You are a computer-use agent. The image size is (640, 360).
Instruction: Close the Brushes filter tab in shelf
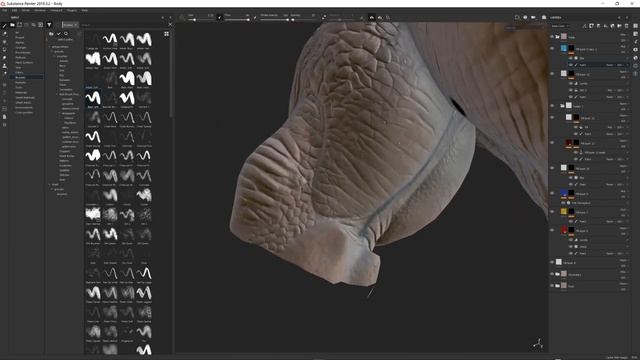76,25
